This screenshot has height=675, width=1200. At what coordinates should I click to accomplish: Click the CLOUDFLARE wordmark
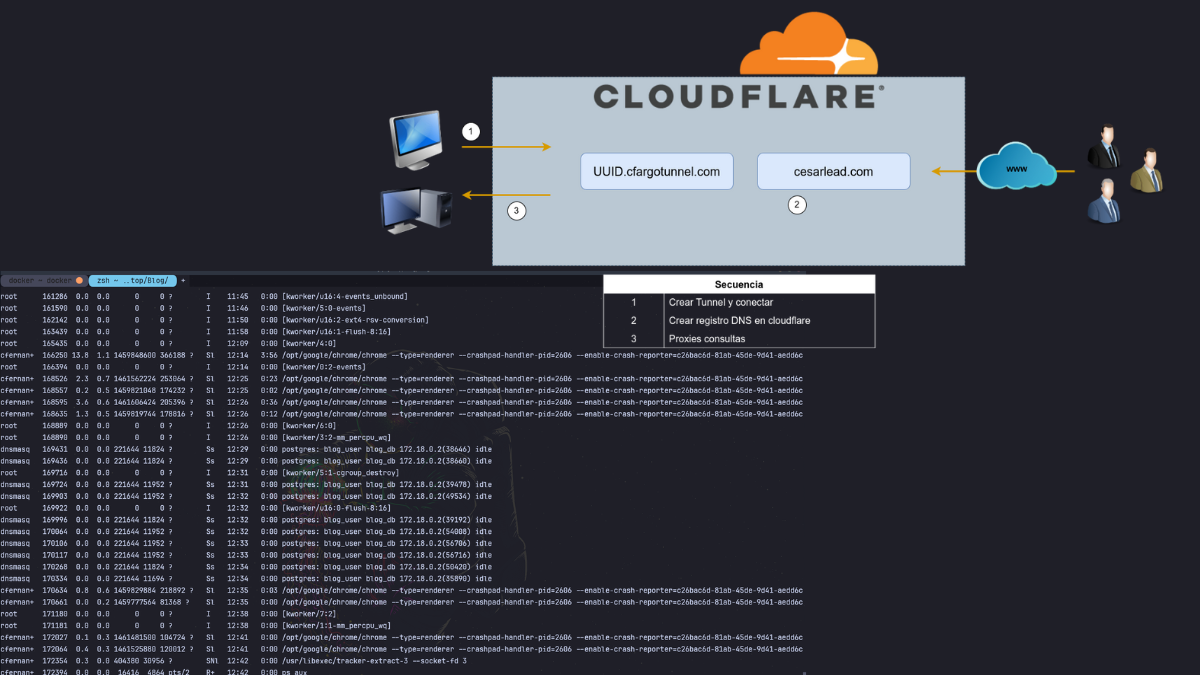pyautogui.click(x=739, y=97)
